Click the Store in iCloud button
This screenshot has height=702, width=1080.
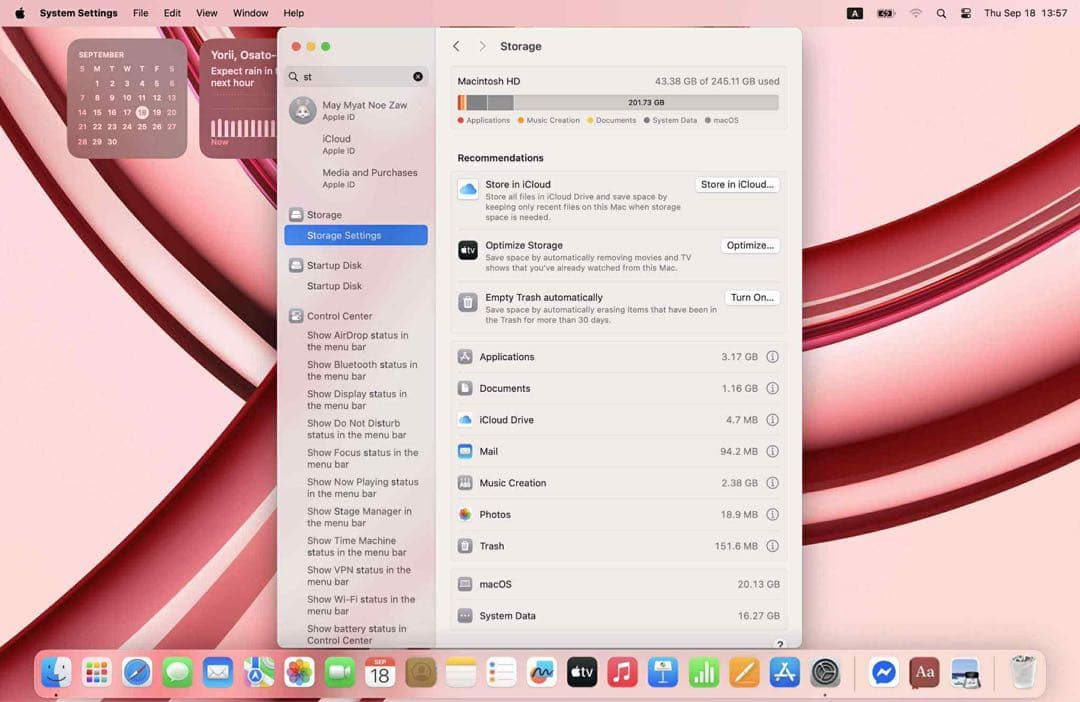737,184
